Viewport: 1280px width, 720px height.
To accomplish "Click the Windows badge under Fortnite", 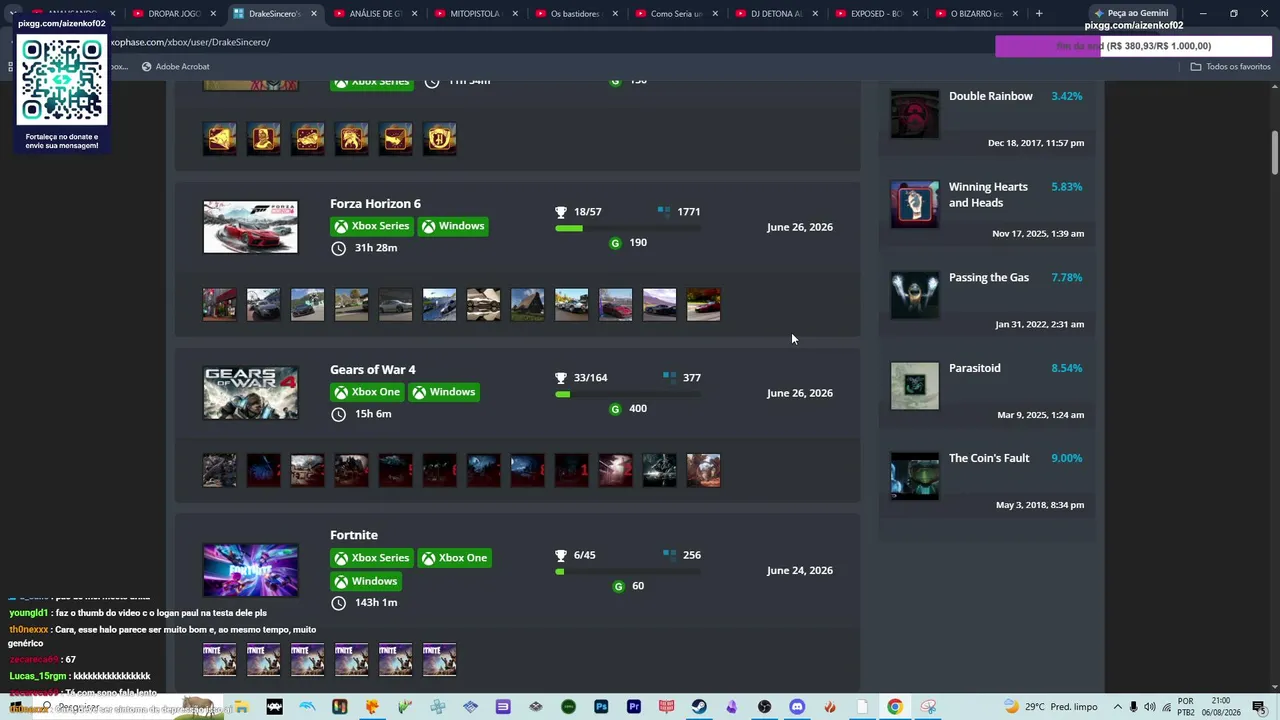I will coord(366,581).
